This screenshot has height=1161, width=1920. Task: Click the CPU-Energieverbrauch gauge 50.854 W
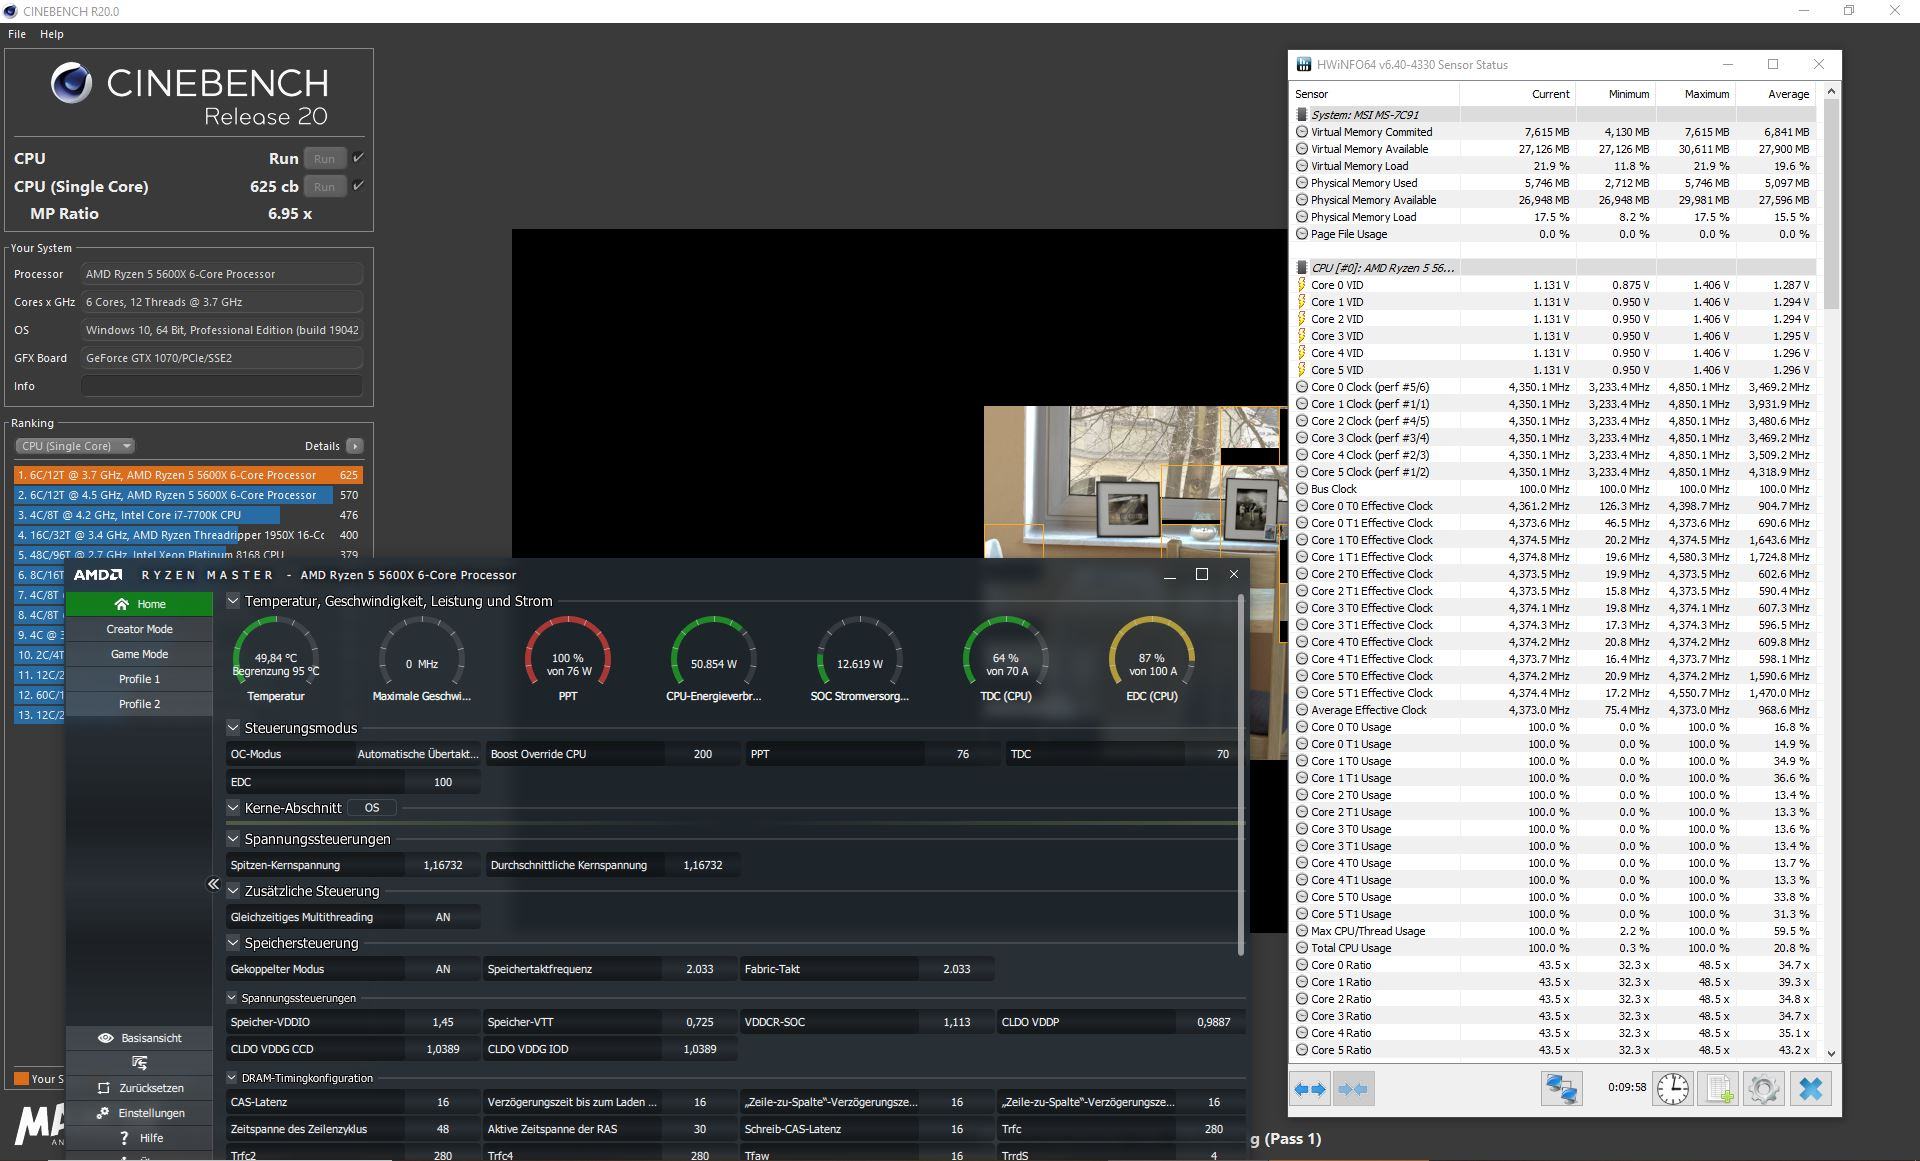[x=713, y=659]
